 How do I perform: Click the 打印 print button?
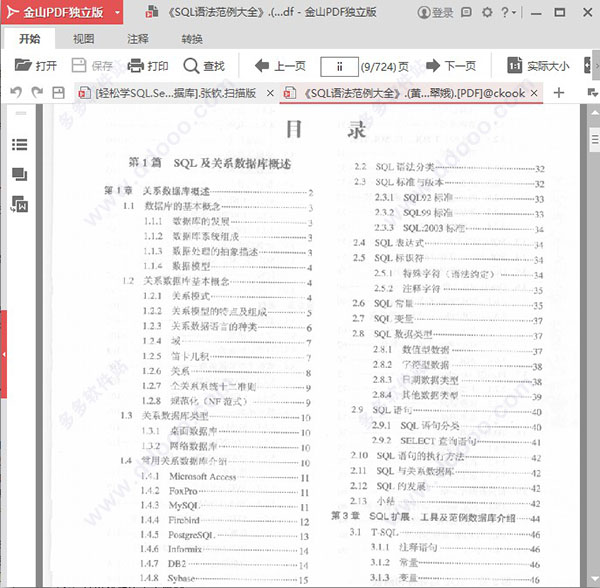coord(148,66)
